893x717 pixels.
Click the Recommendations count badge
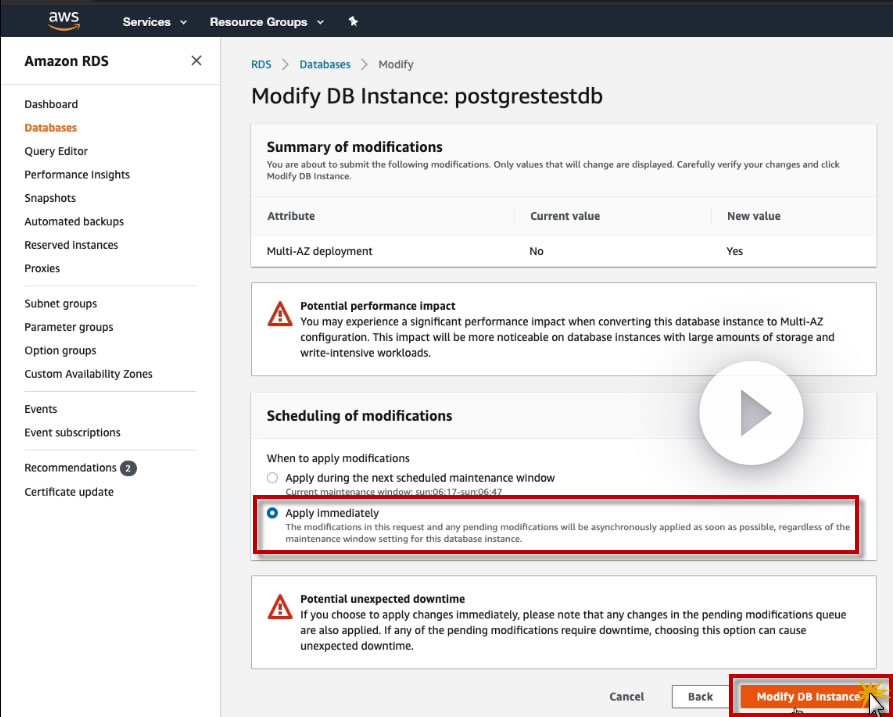pyautogui.click(x=128, y=468)
